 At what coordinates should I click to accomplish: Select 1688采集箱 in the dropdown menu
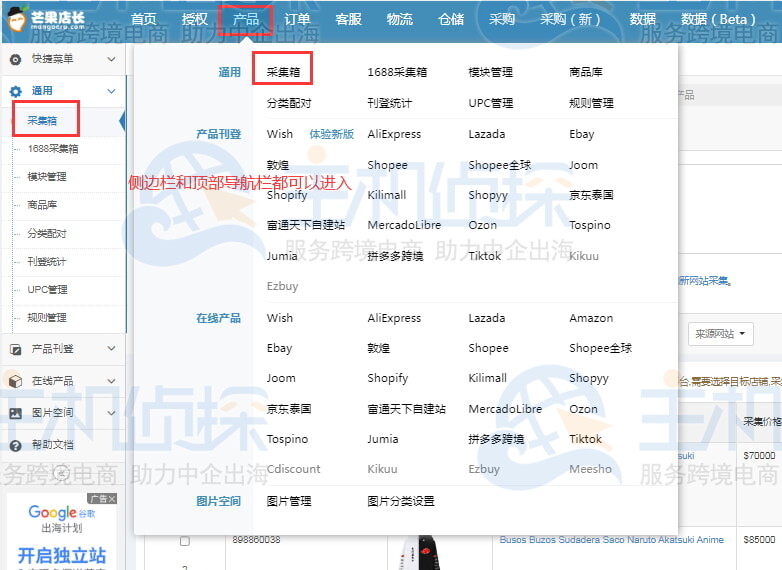pos(397,72)
